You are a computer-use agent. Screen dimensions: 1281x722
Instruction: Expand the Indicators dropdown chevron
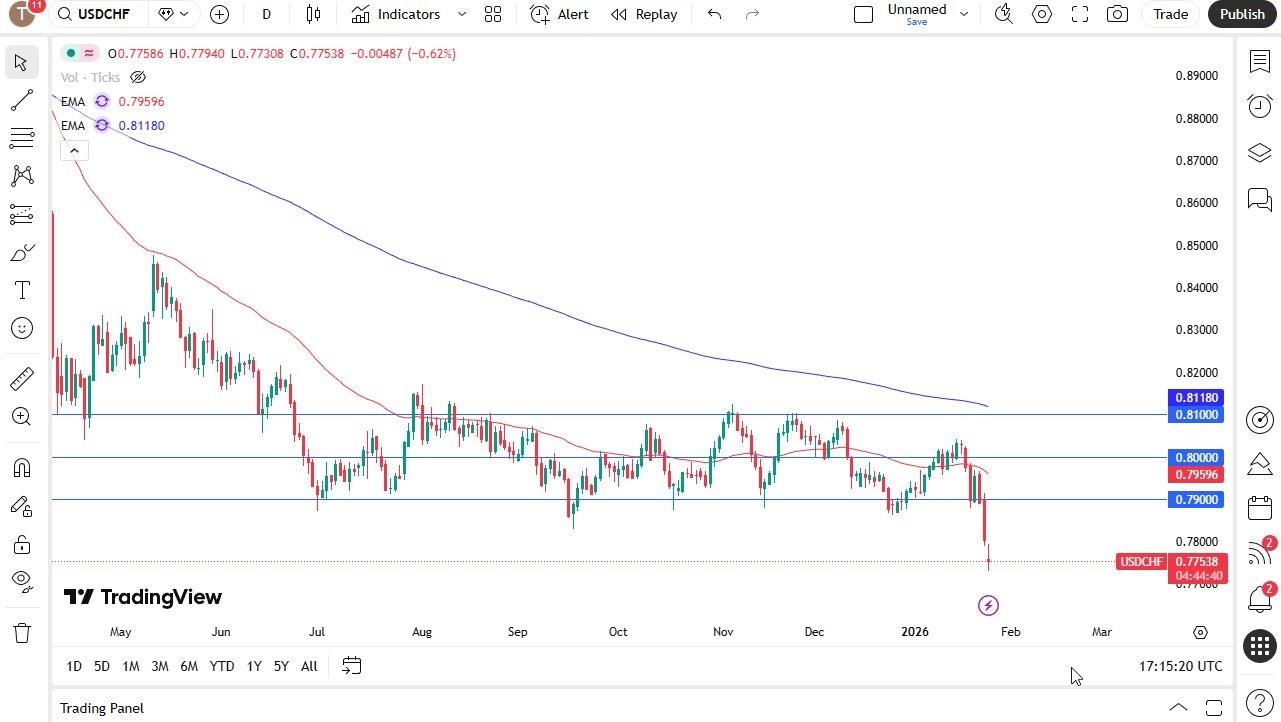[x=460, y=14]
